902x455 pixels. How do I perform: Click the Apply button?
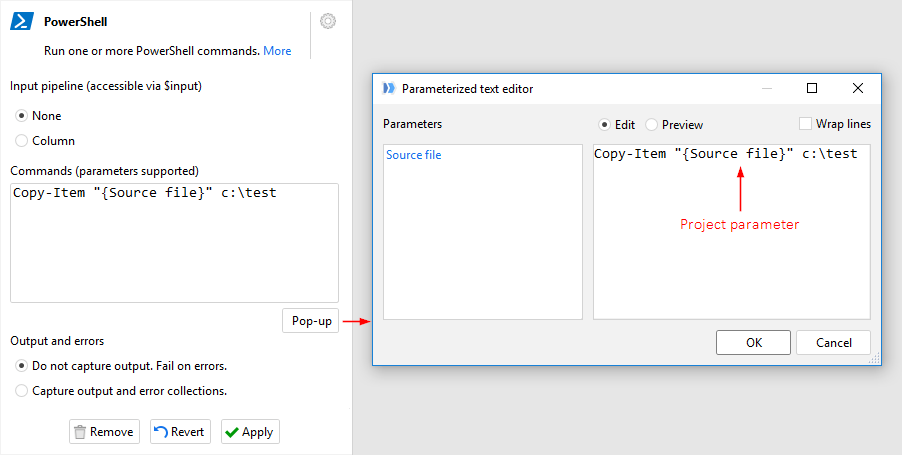point(250,431)
